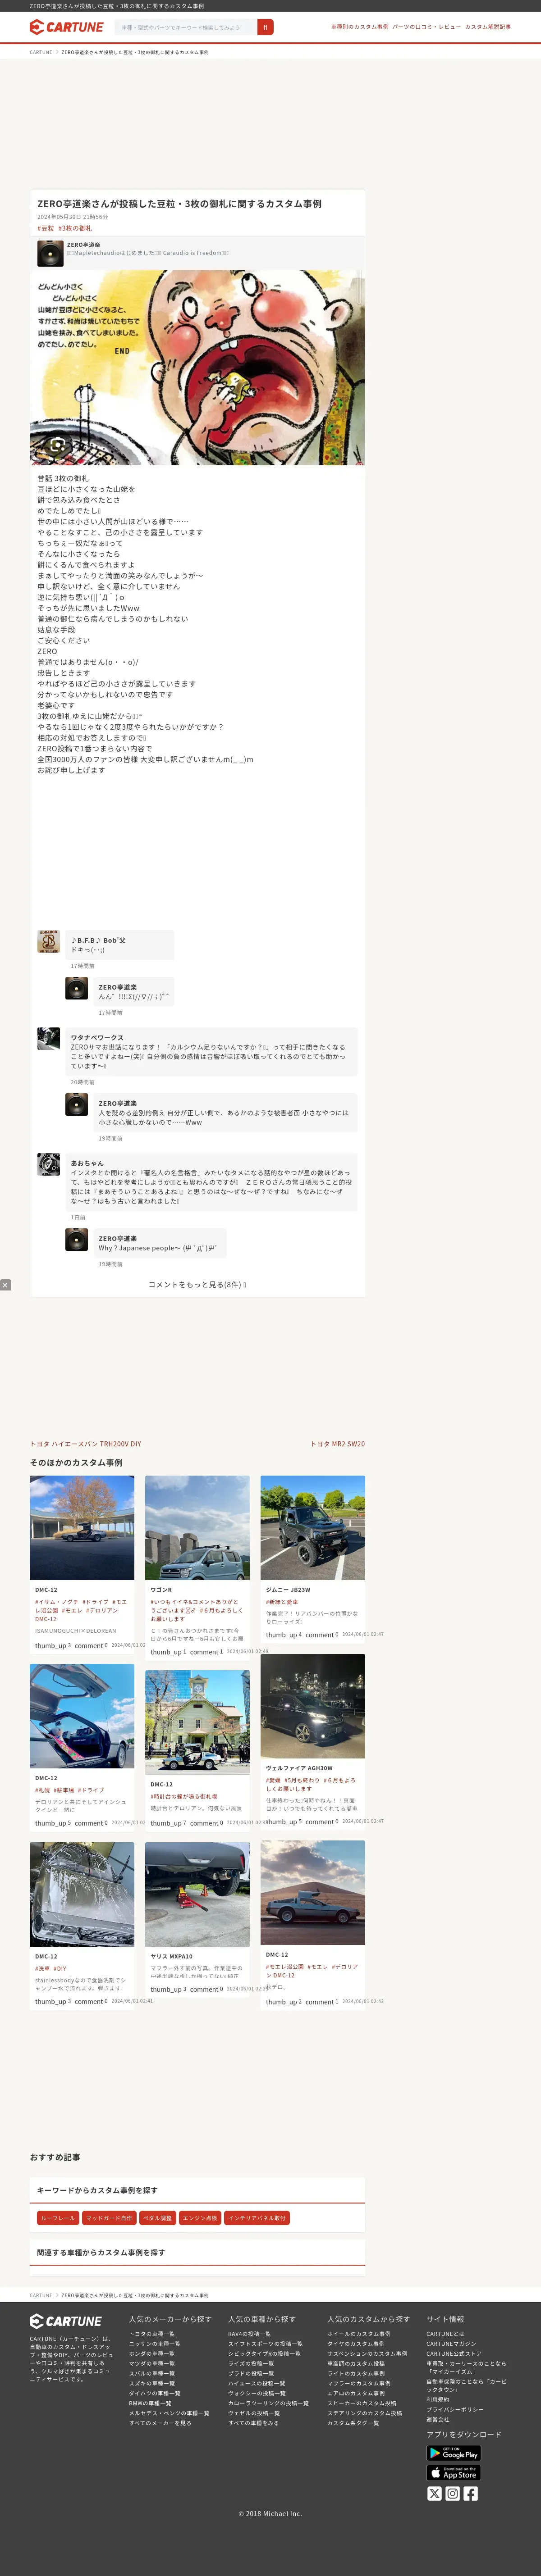This screenshot has width=541, height=2576.
Task: Go to next post トヨタ MR2 SW20
Action: point(338,1443)
